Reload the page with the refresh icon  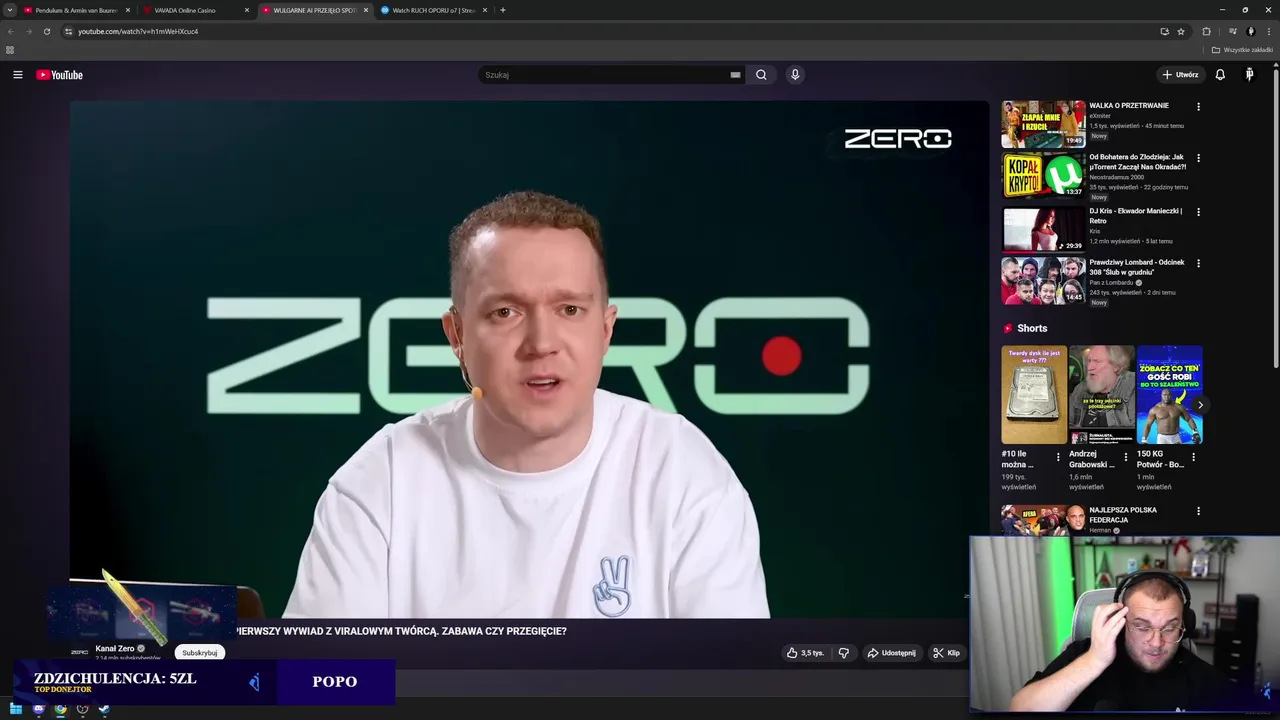coord(46,31)
